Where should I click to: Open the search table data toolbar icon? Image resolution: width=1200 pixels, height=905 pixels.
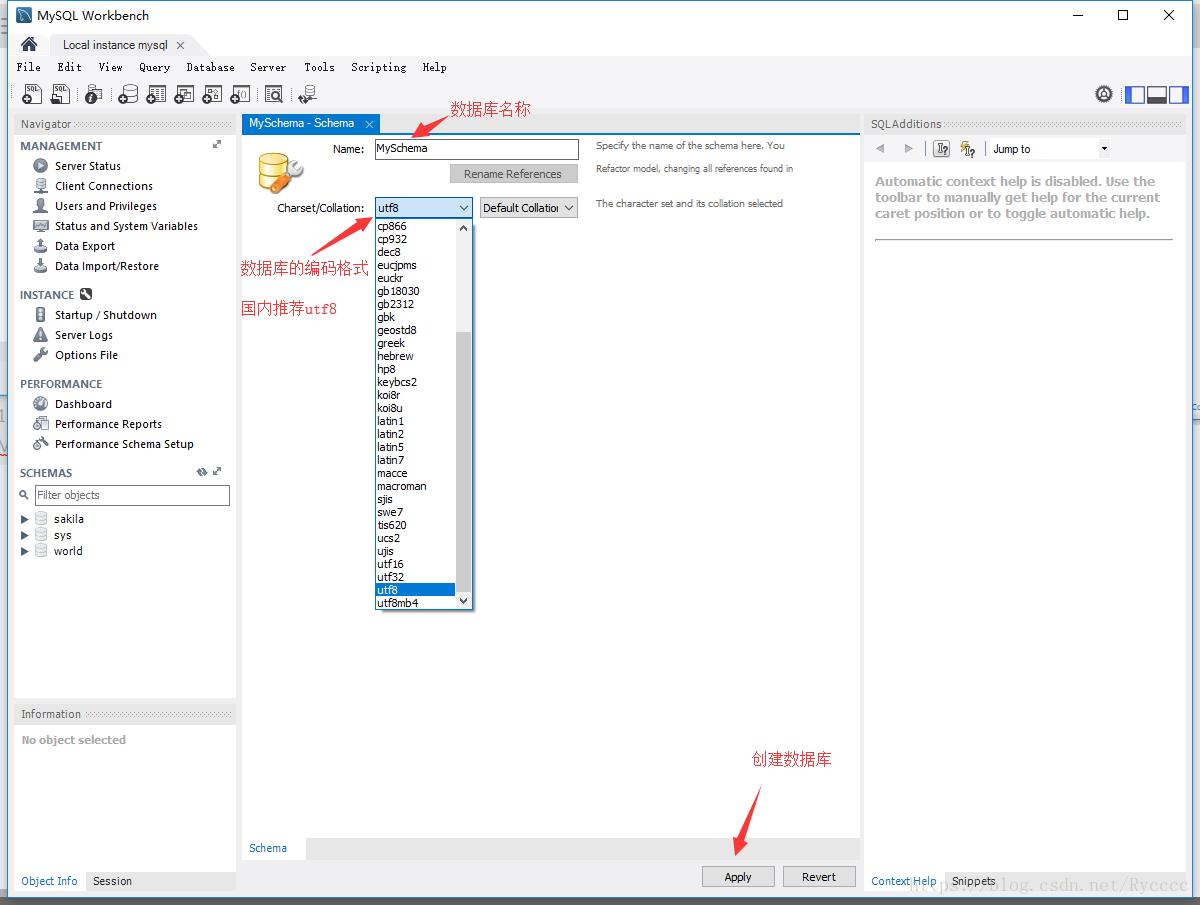coord(274,94)
